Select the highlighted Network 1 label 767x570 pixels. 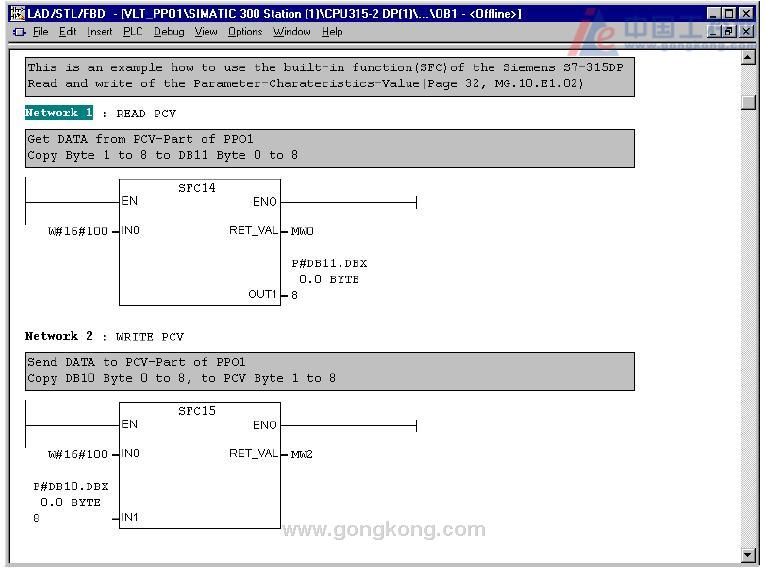pos(59,113)
